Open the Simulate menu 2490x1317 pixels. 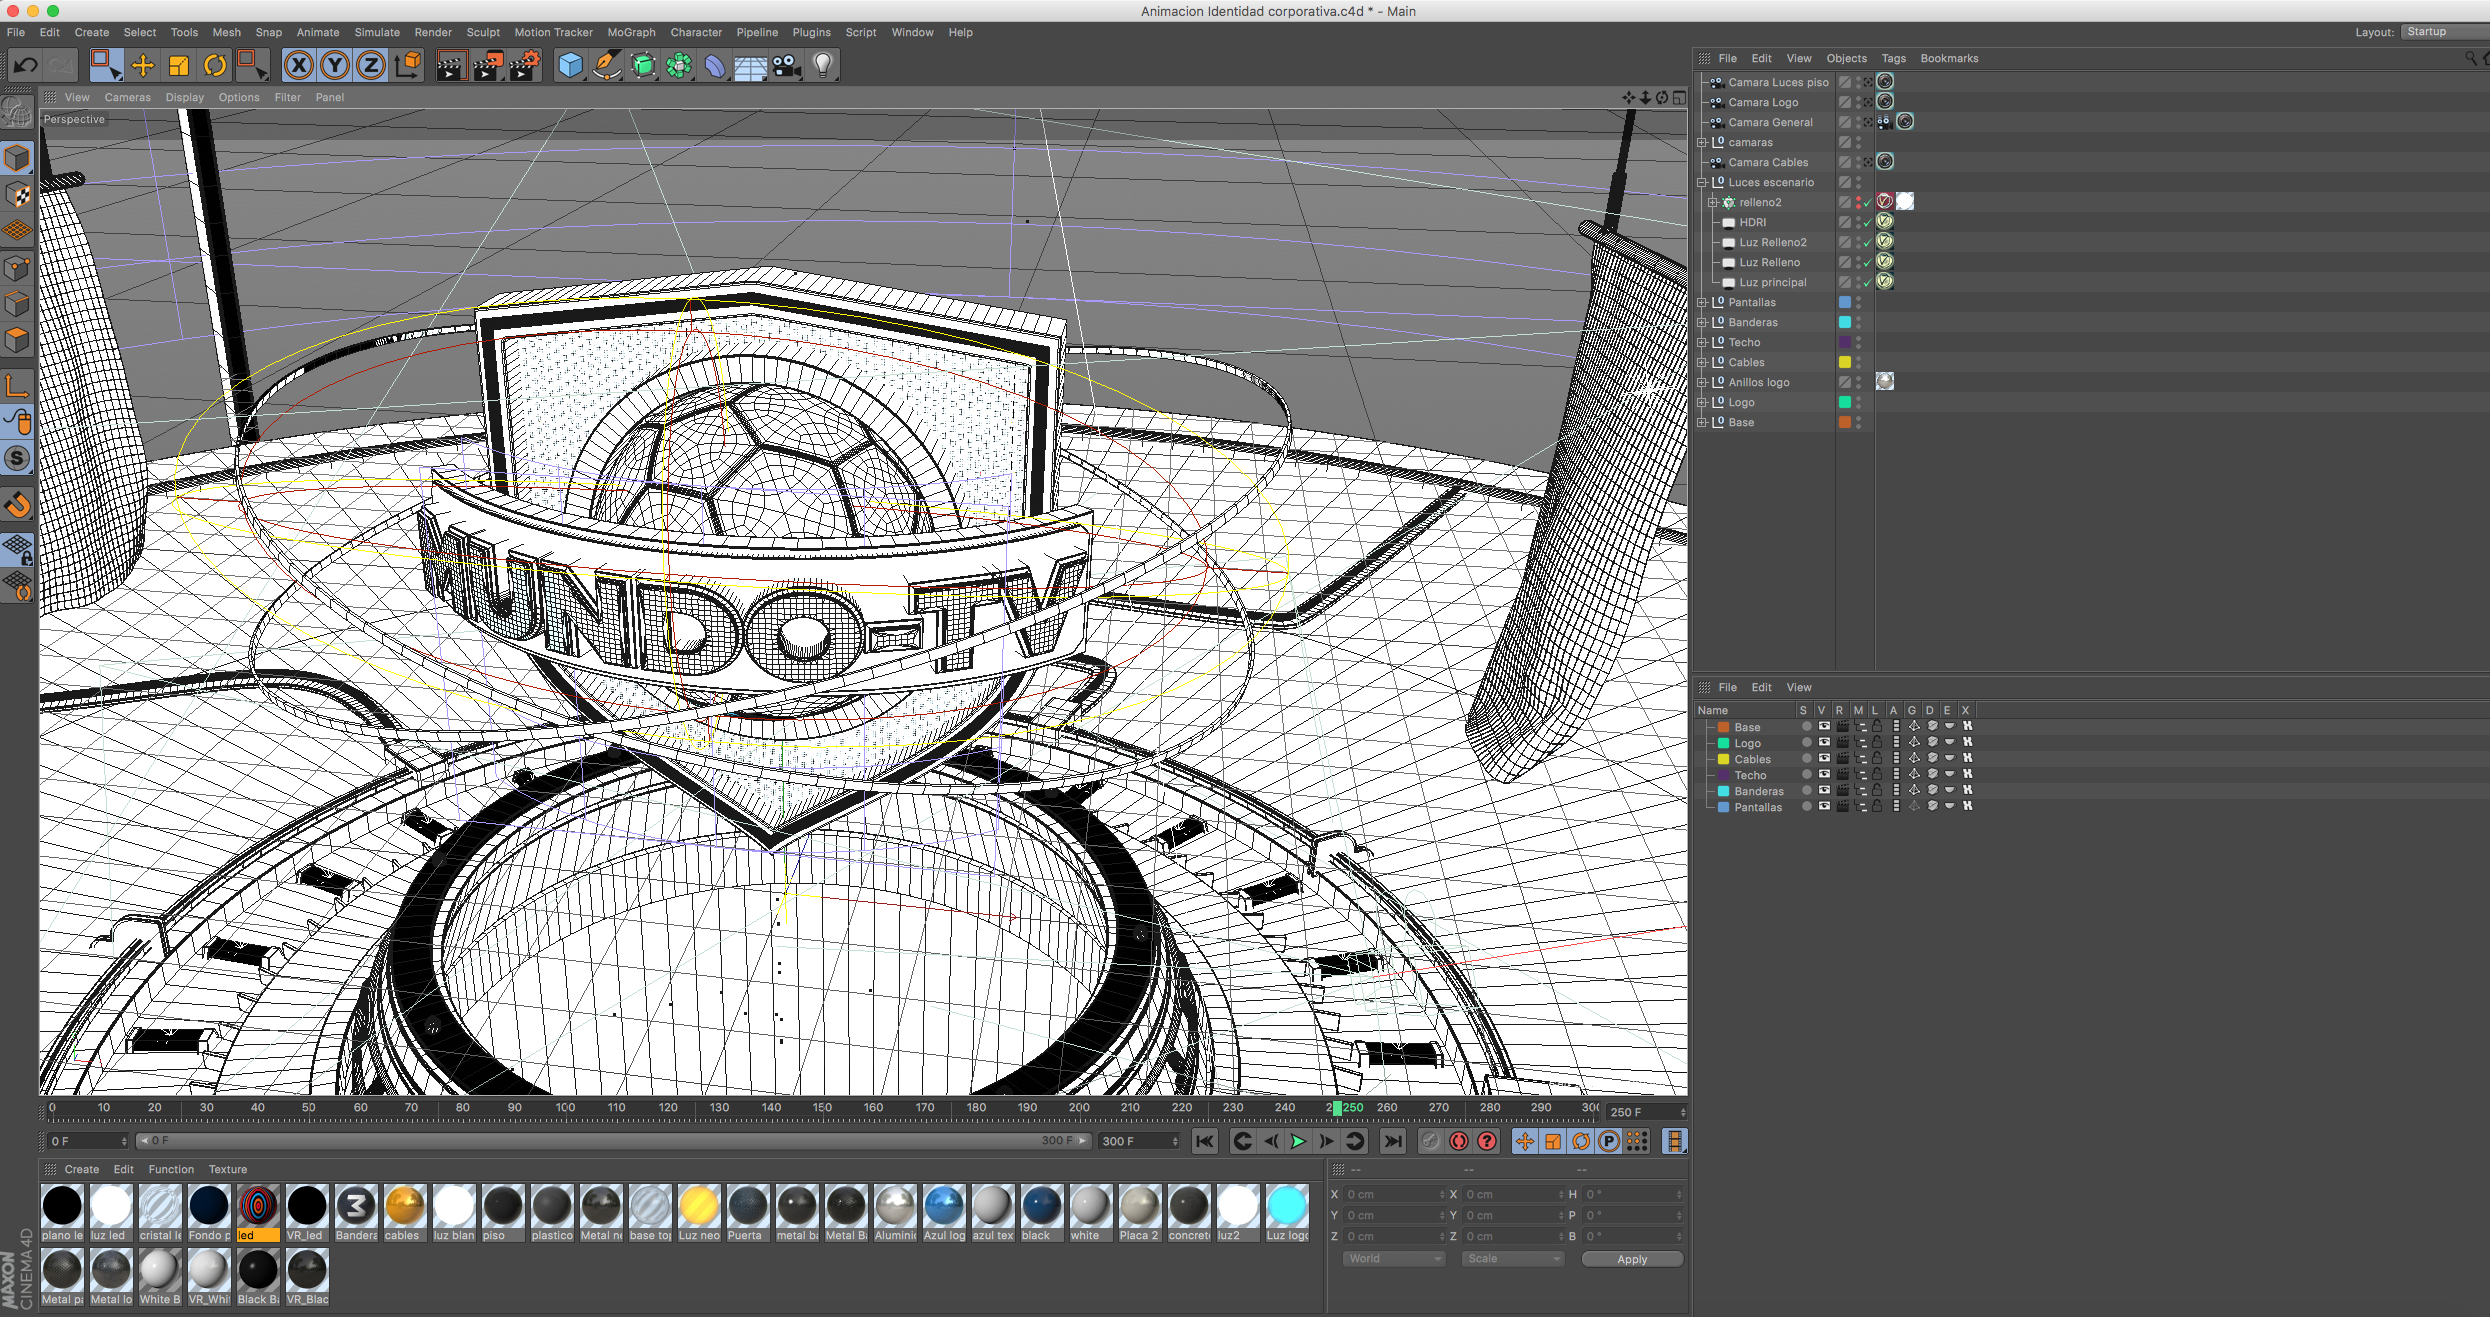[376, 32]
